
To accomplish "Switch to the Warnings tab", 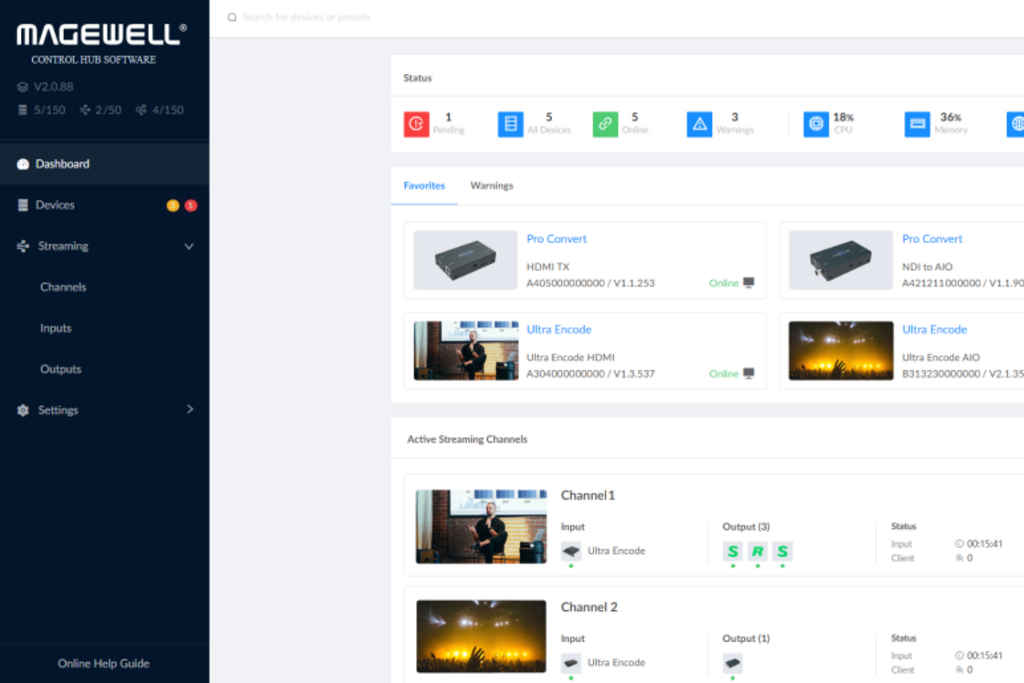I will point(492,186).
